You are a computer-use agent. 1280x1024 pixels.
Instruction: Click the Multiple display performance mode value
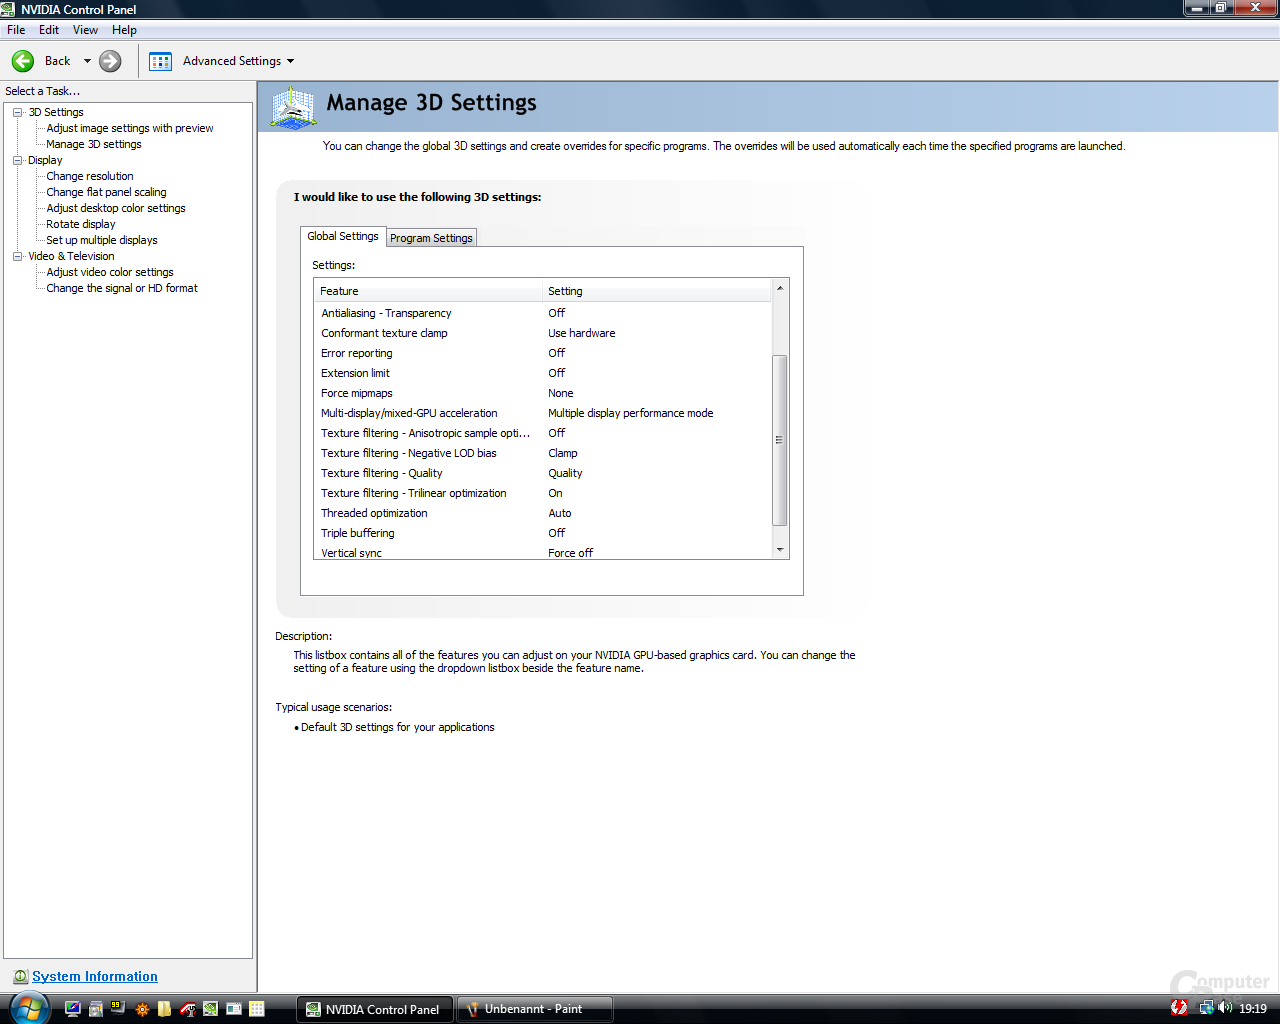click(x=630, y=413)
